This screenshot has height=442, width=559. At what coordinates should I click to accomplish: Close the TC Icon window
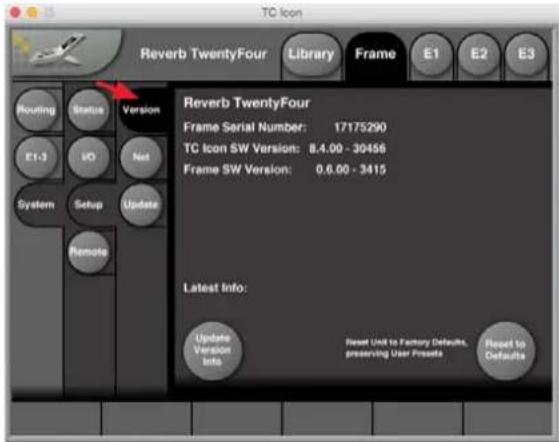15,13
